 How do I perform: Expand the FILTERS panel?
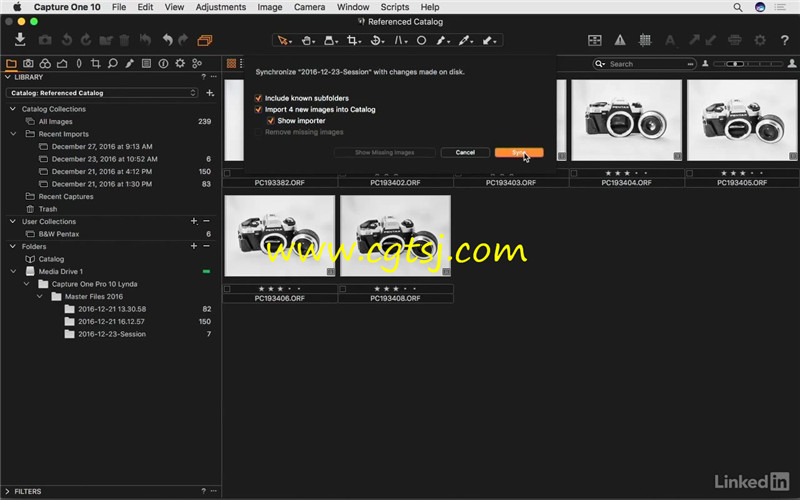pos(8,491)
